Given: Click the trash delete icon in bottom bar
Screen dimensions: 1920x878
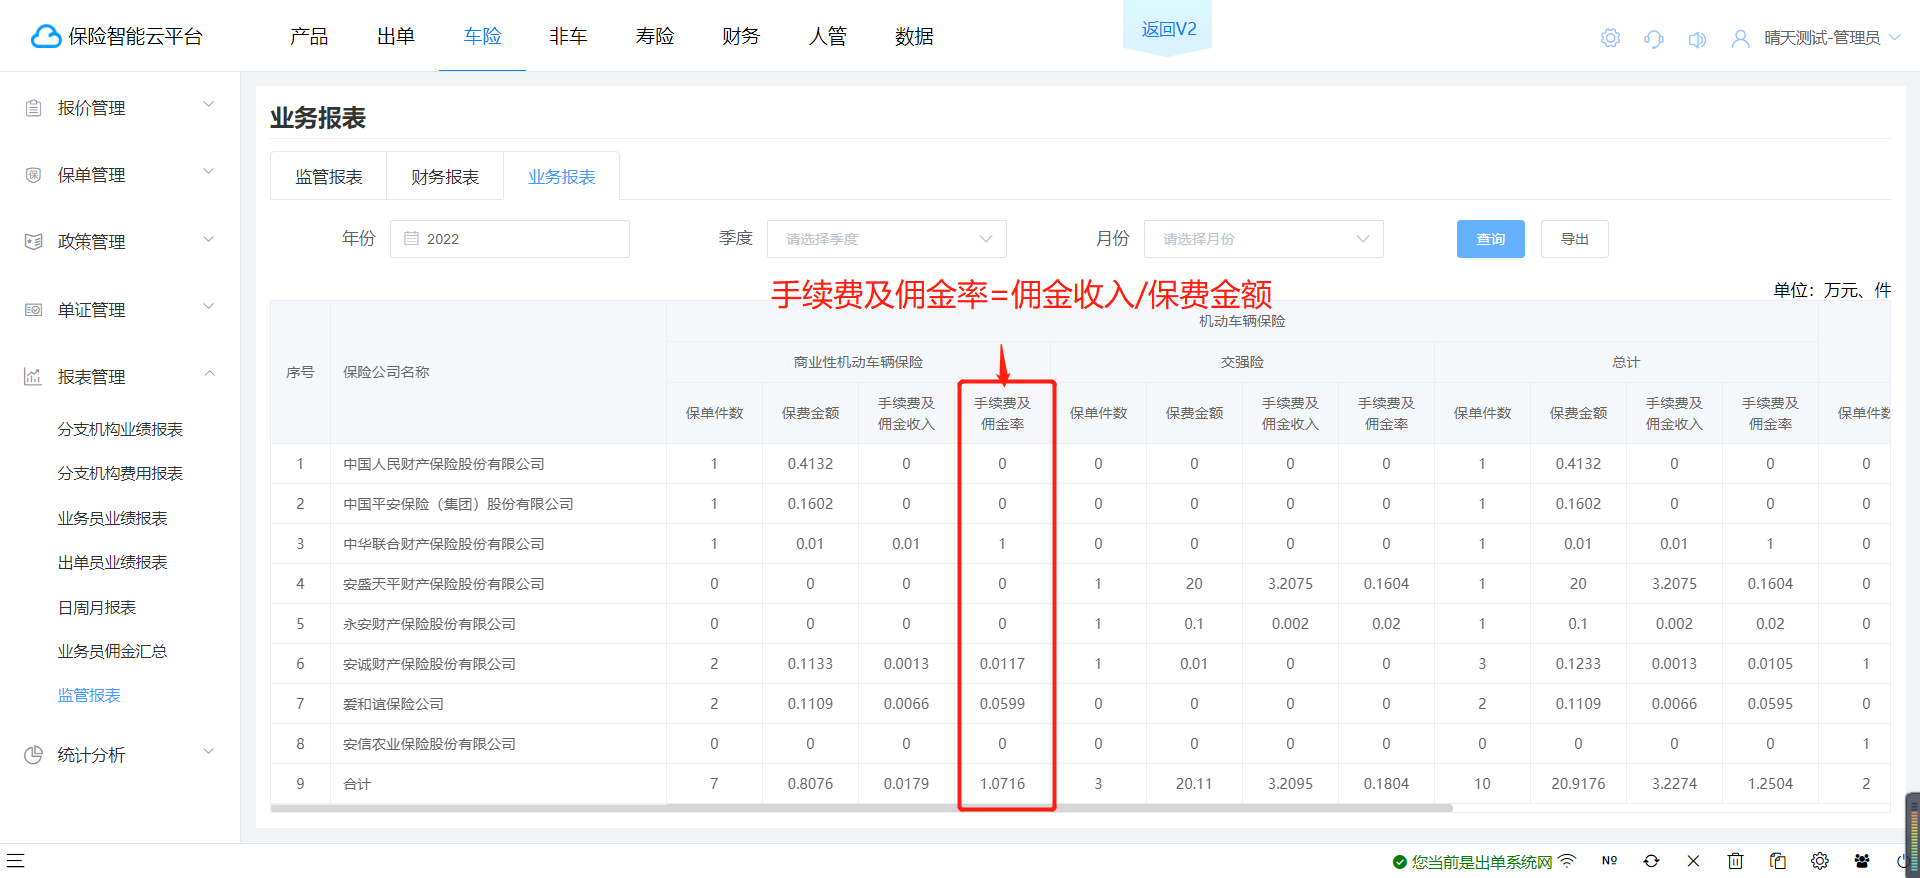Looking at the screenshot, I should pos(1735,860).
